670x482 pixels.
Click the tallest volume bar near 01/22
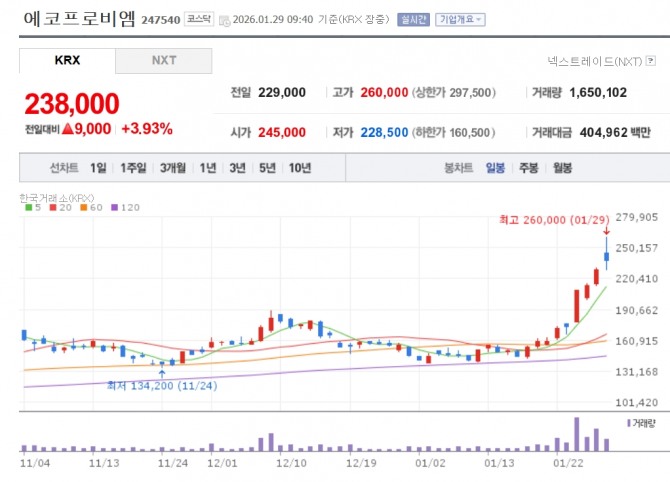point(576,434)
